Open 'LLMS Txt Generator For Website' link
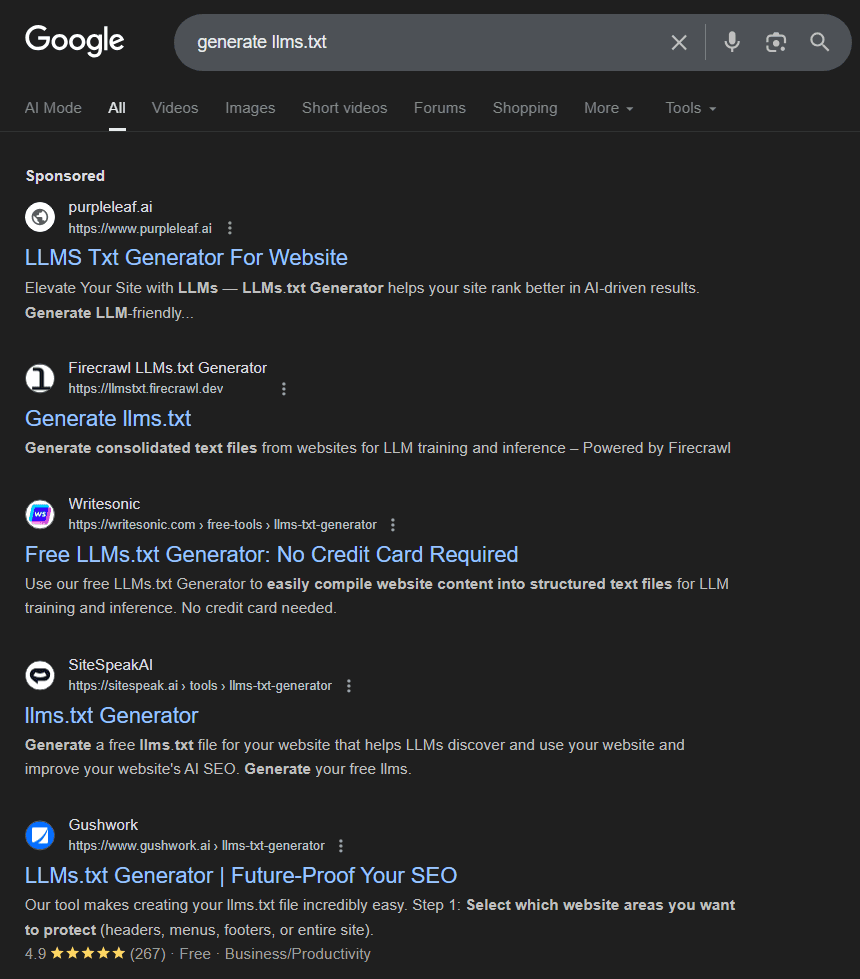Image resolution: width=860 pixels, height=979 pixels. point(186,257)
